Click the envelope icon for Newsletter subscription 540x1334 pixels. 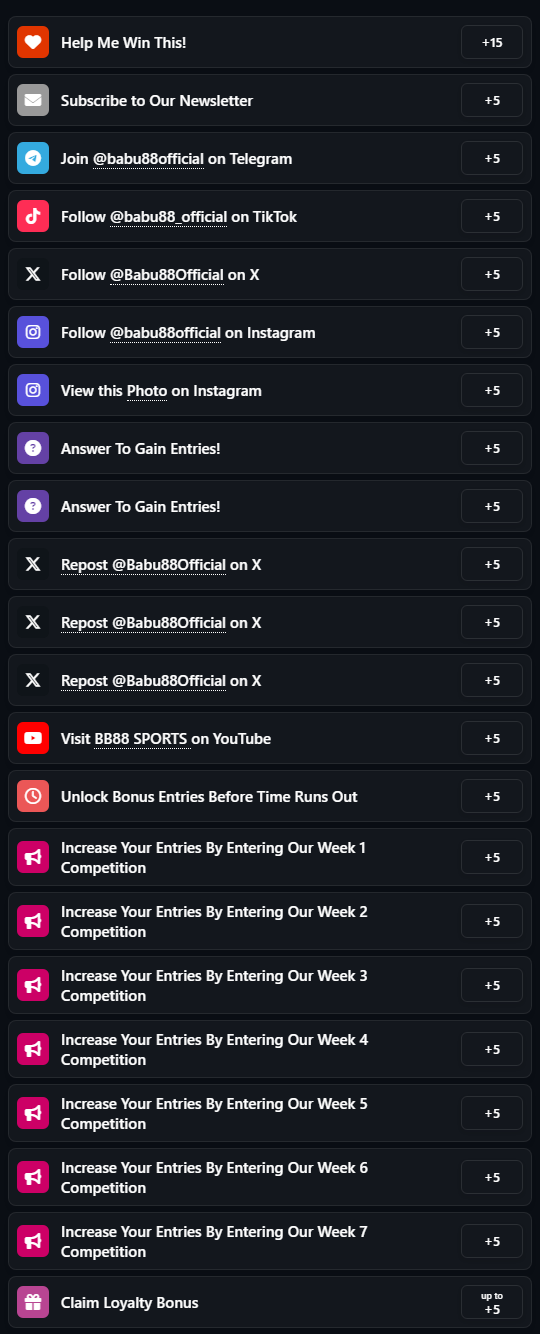(33, 100)
